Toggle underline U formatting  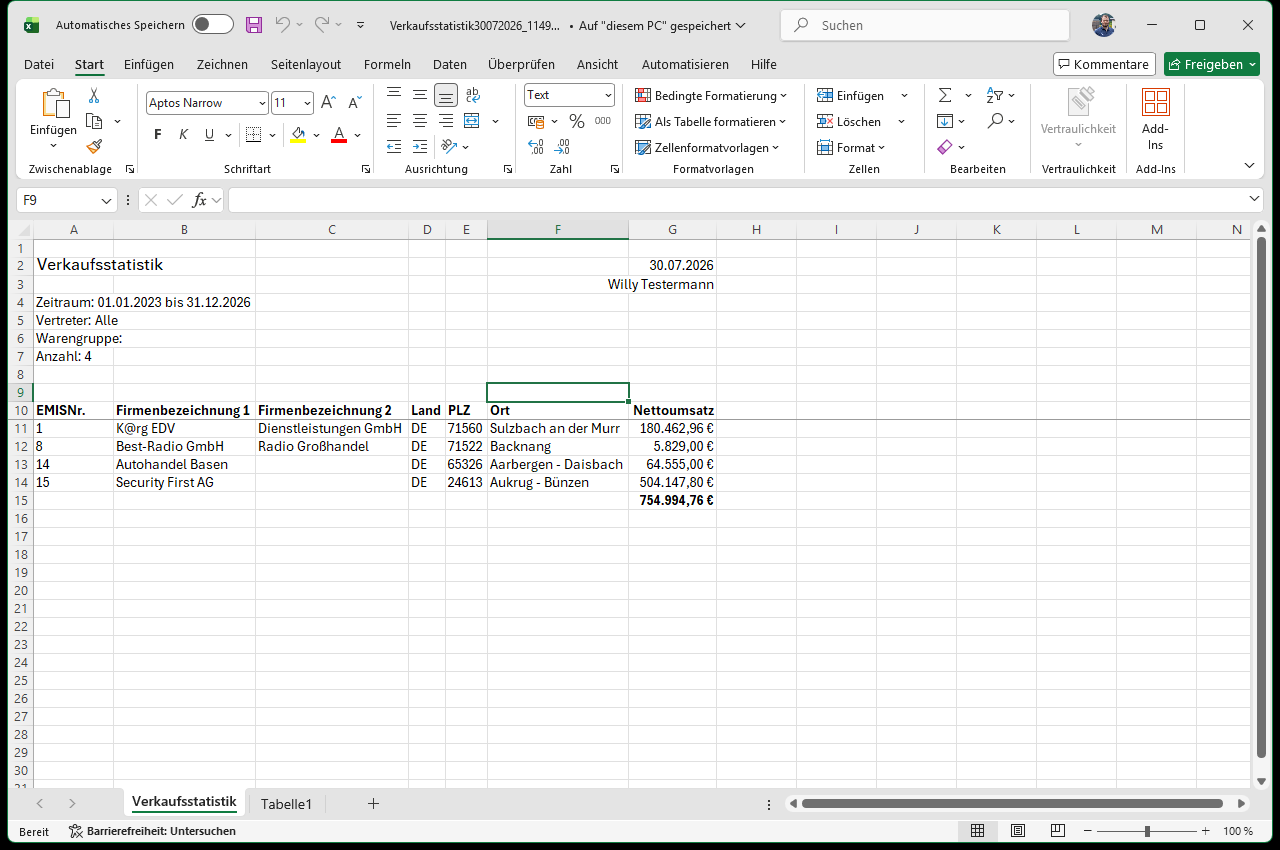[x=209, y=135]
